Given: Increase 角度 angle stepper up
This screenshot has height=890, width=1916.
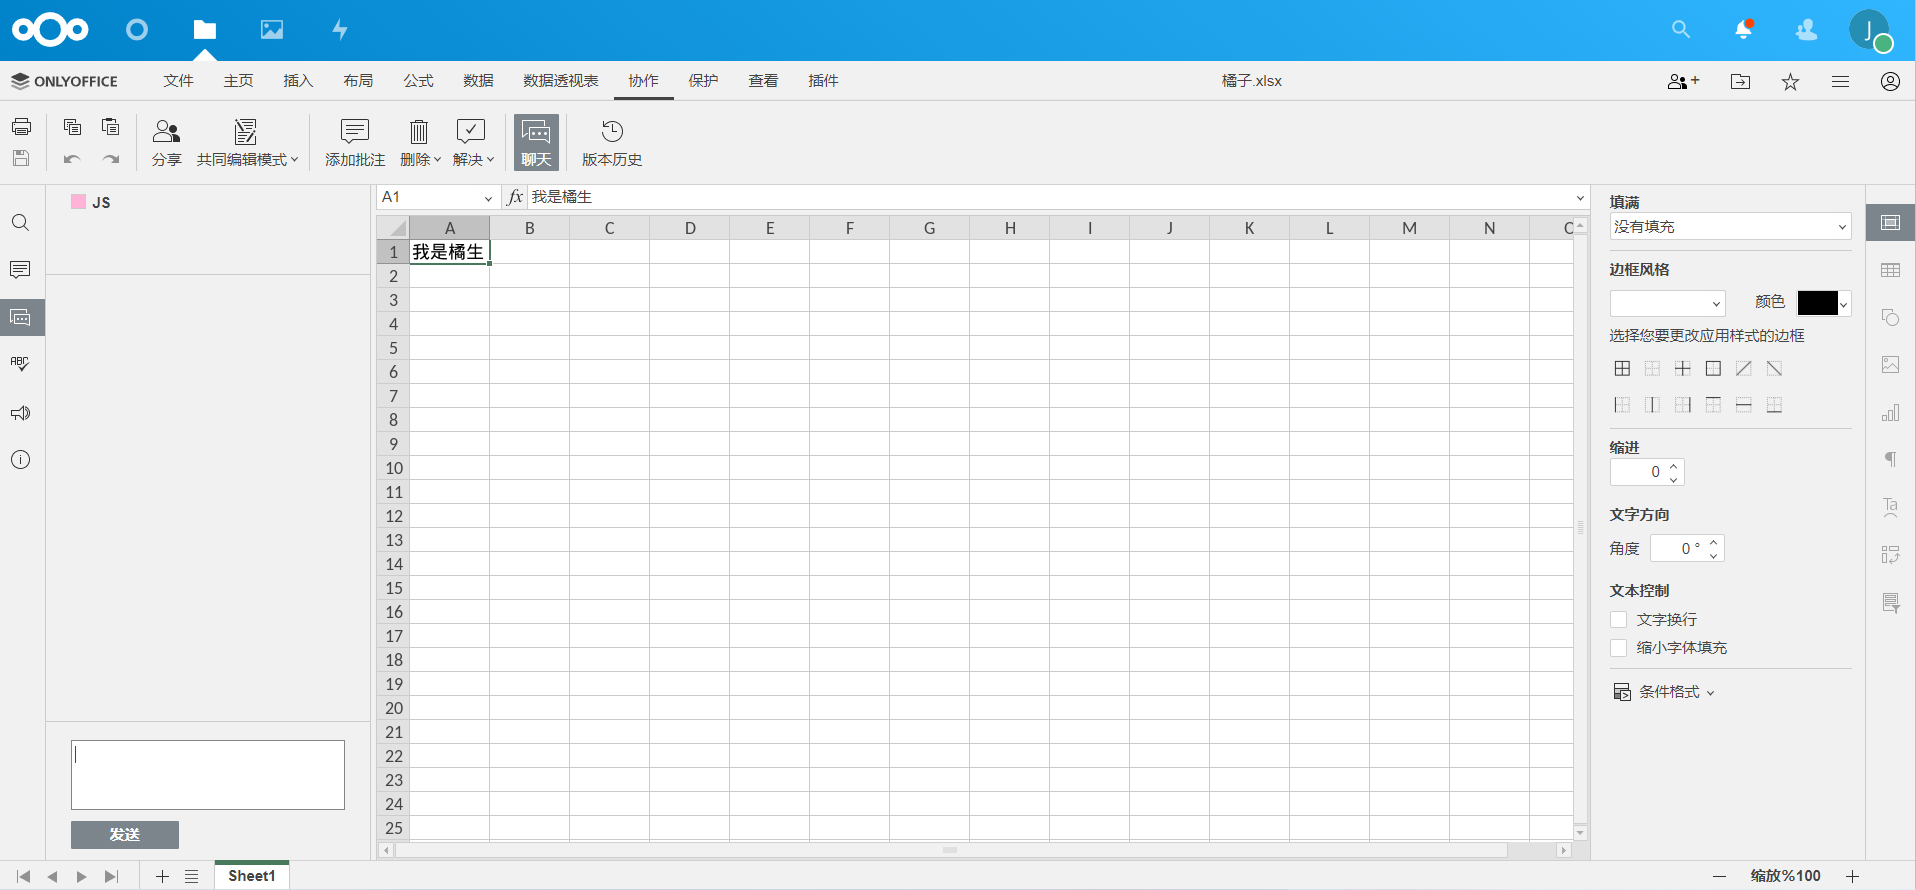Looking at the screenshot, I should coord(1714,543).
